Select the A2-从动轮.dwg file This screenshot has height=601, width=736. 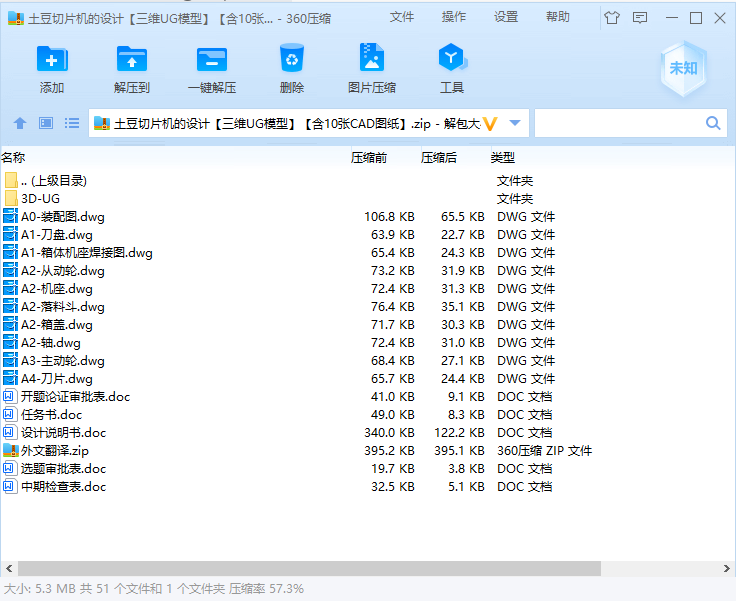coord(63,270)
